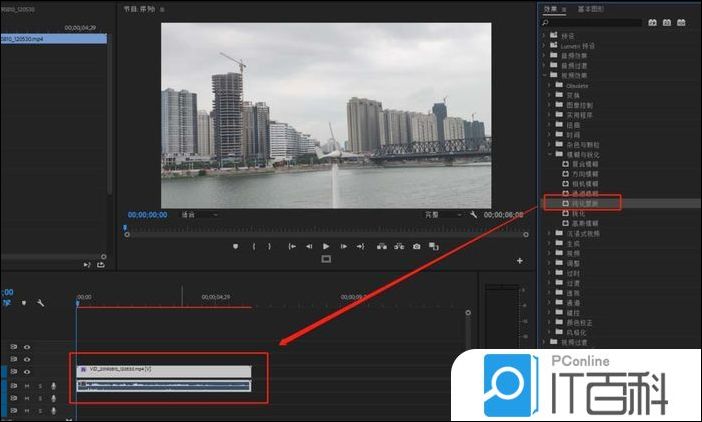Select the video clip on the timeline
This screenshot has width=702, height=422.
164,371
